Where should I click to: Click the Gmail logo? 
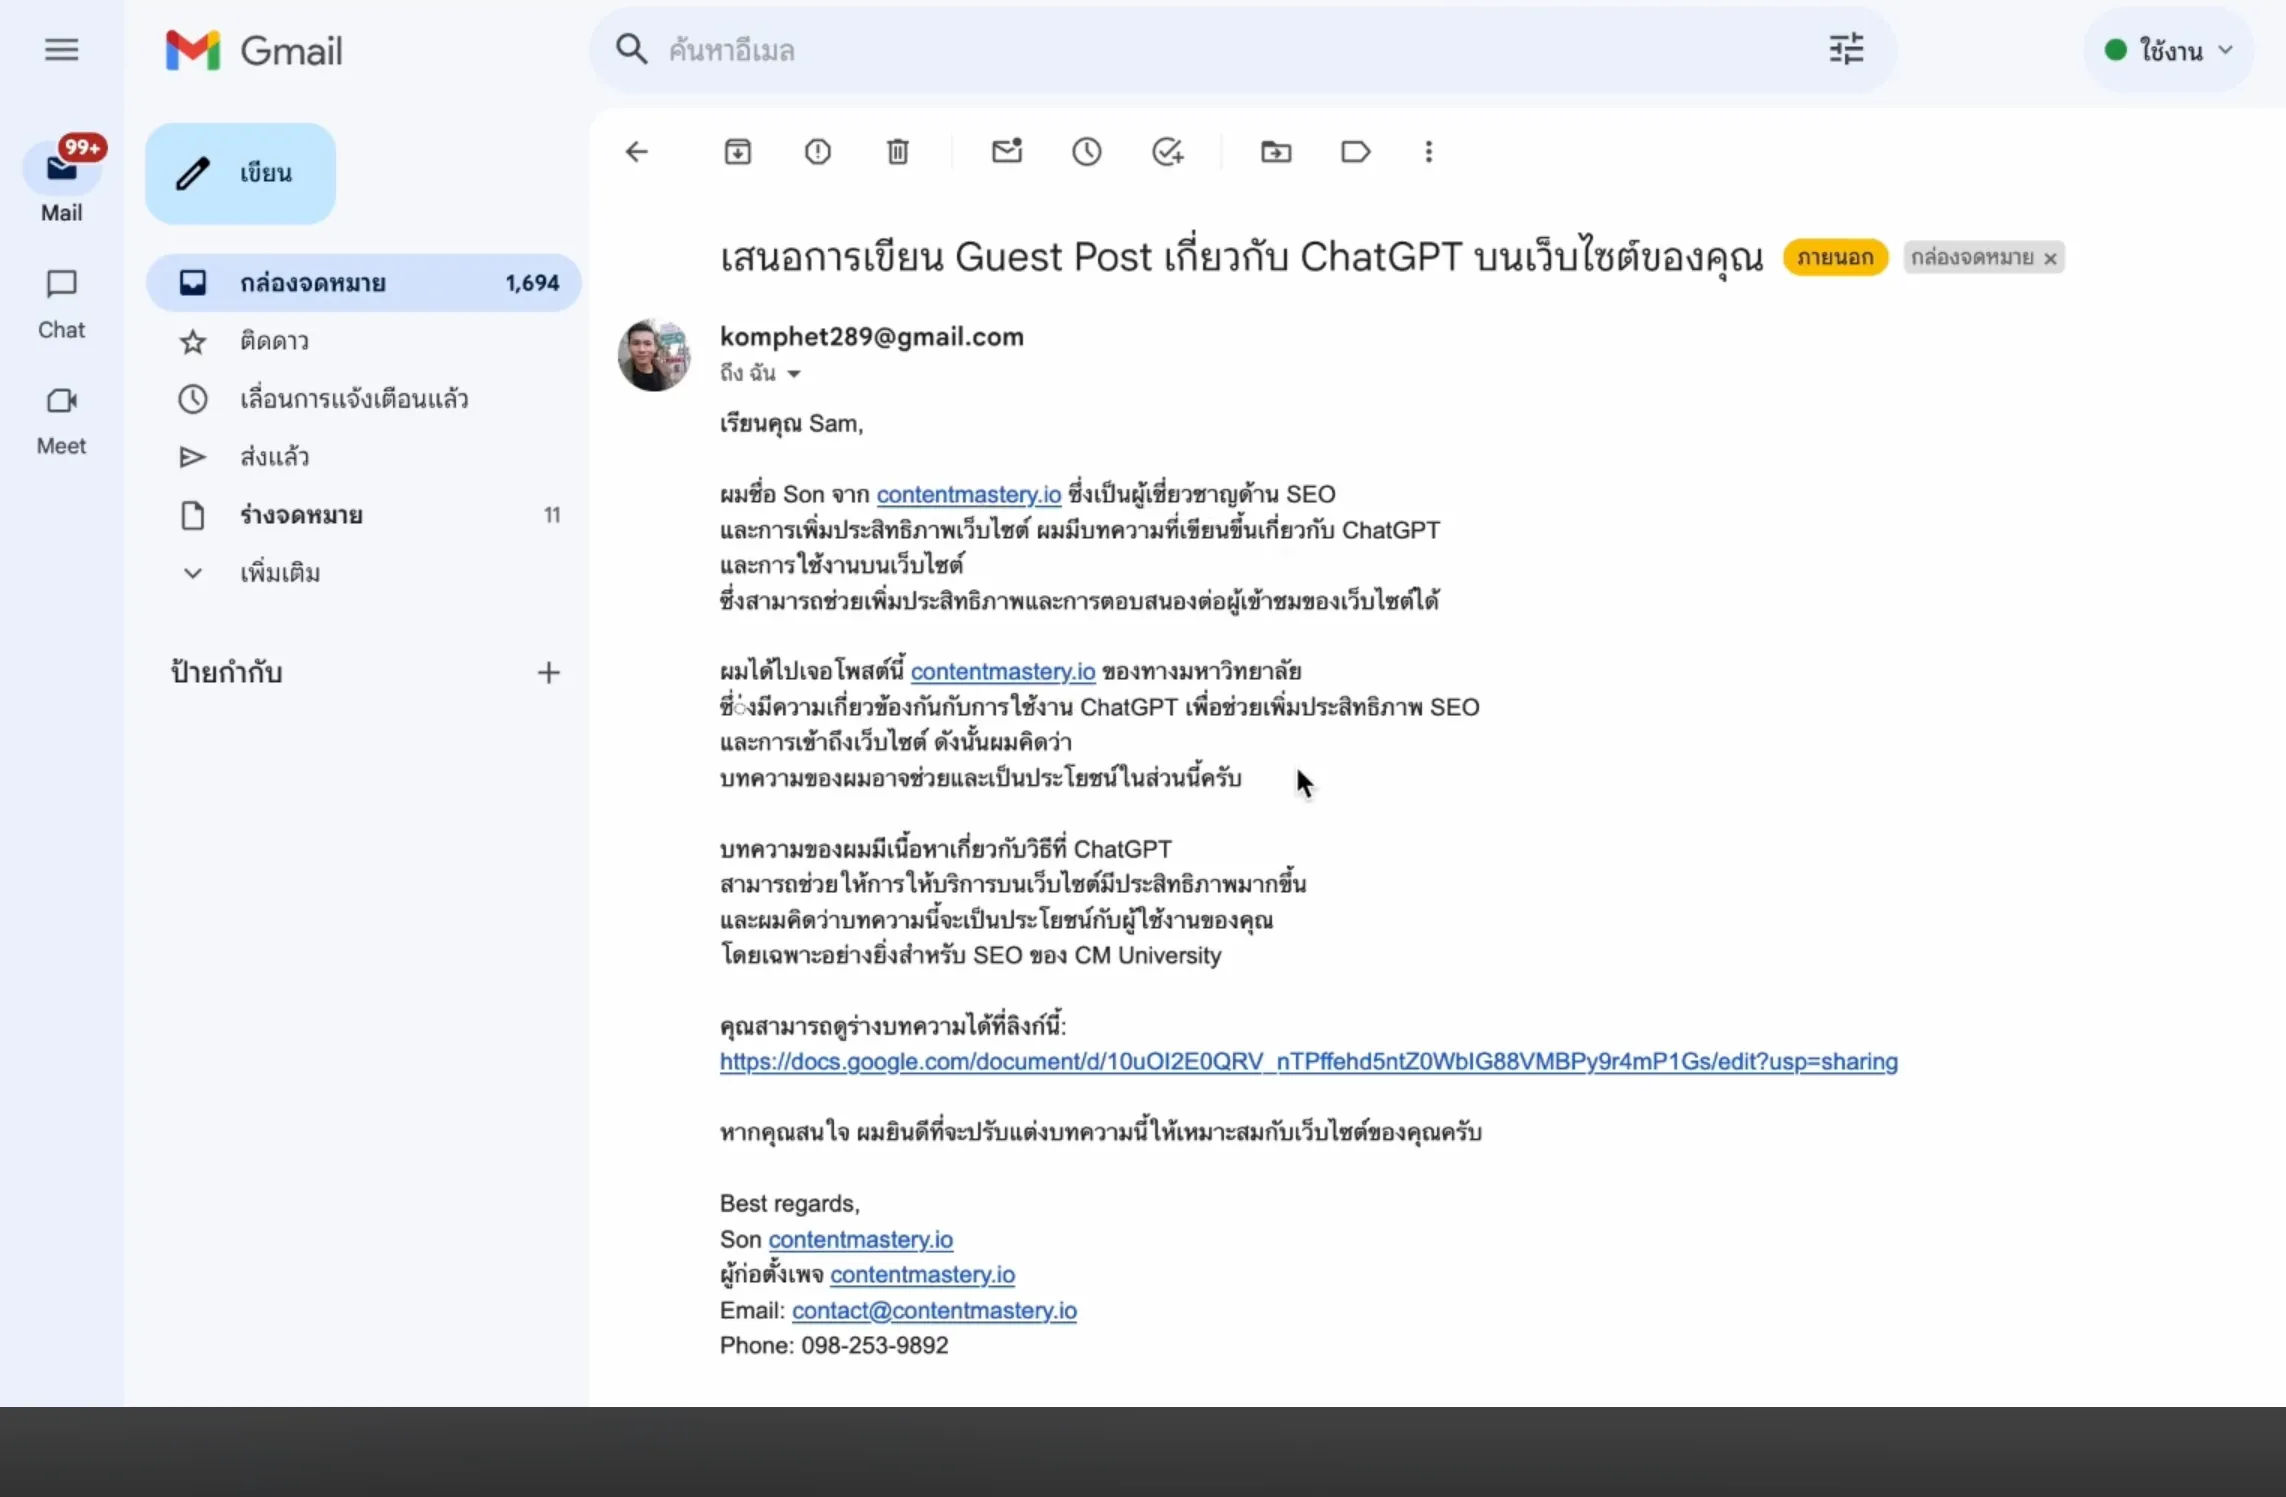click(x=254, y=50)
